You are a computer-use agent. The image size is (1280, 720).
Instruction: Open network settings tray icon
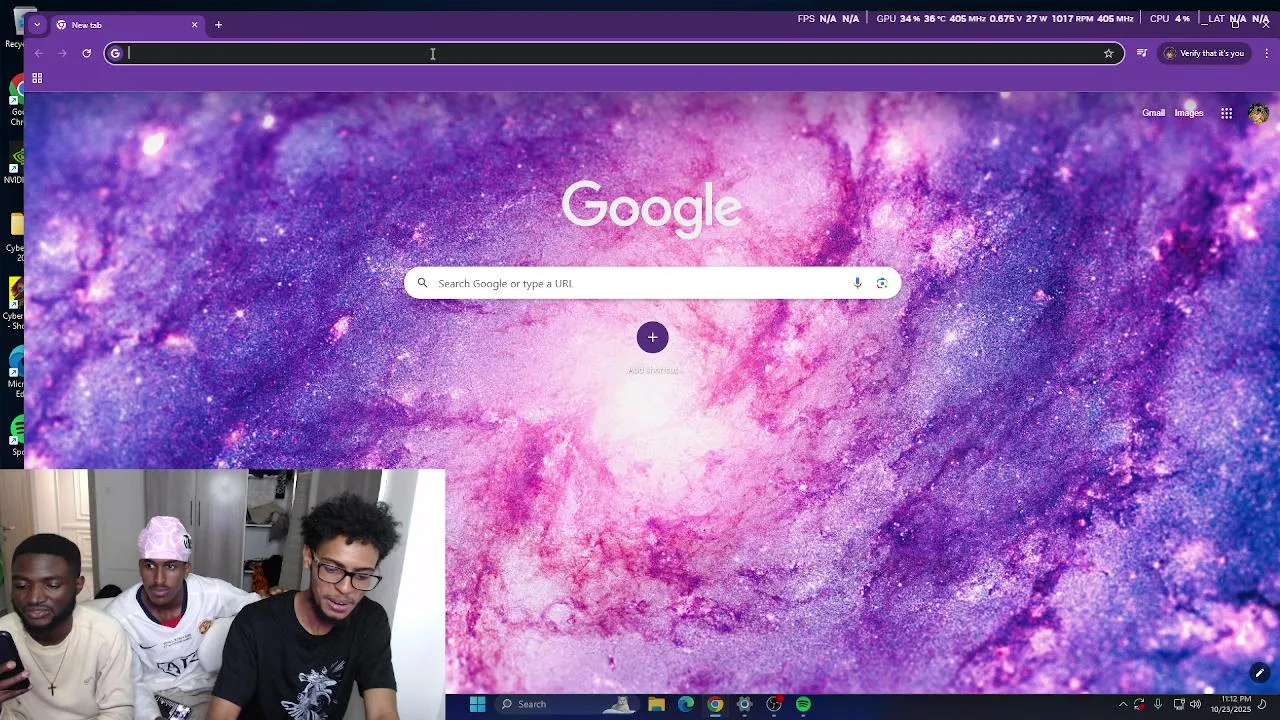point(1178,704)
